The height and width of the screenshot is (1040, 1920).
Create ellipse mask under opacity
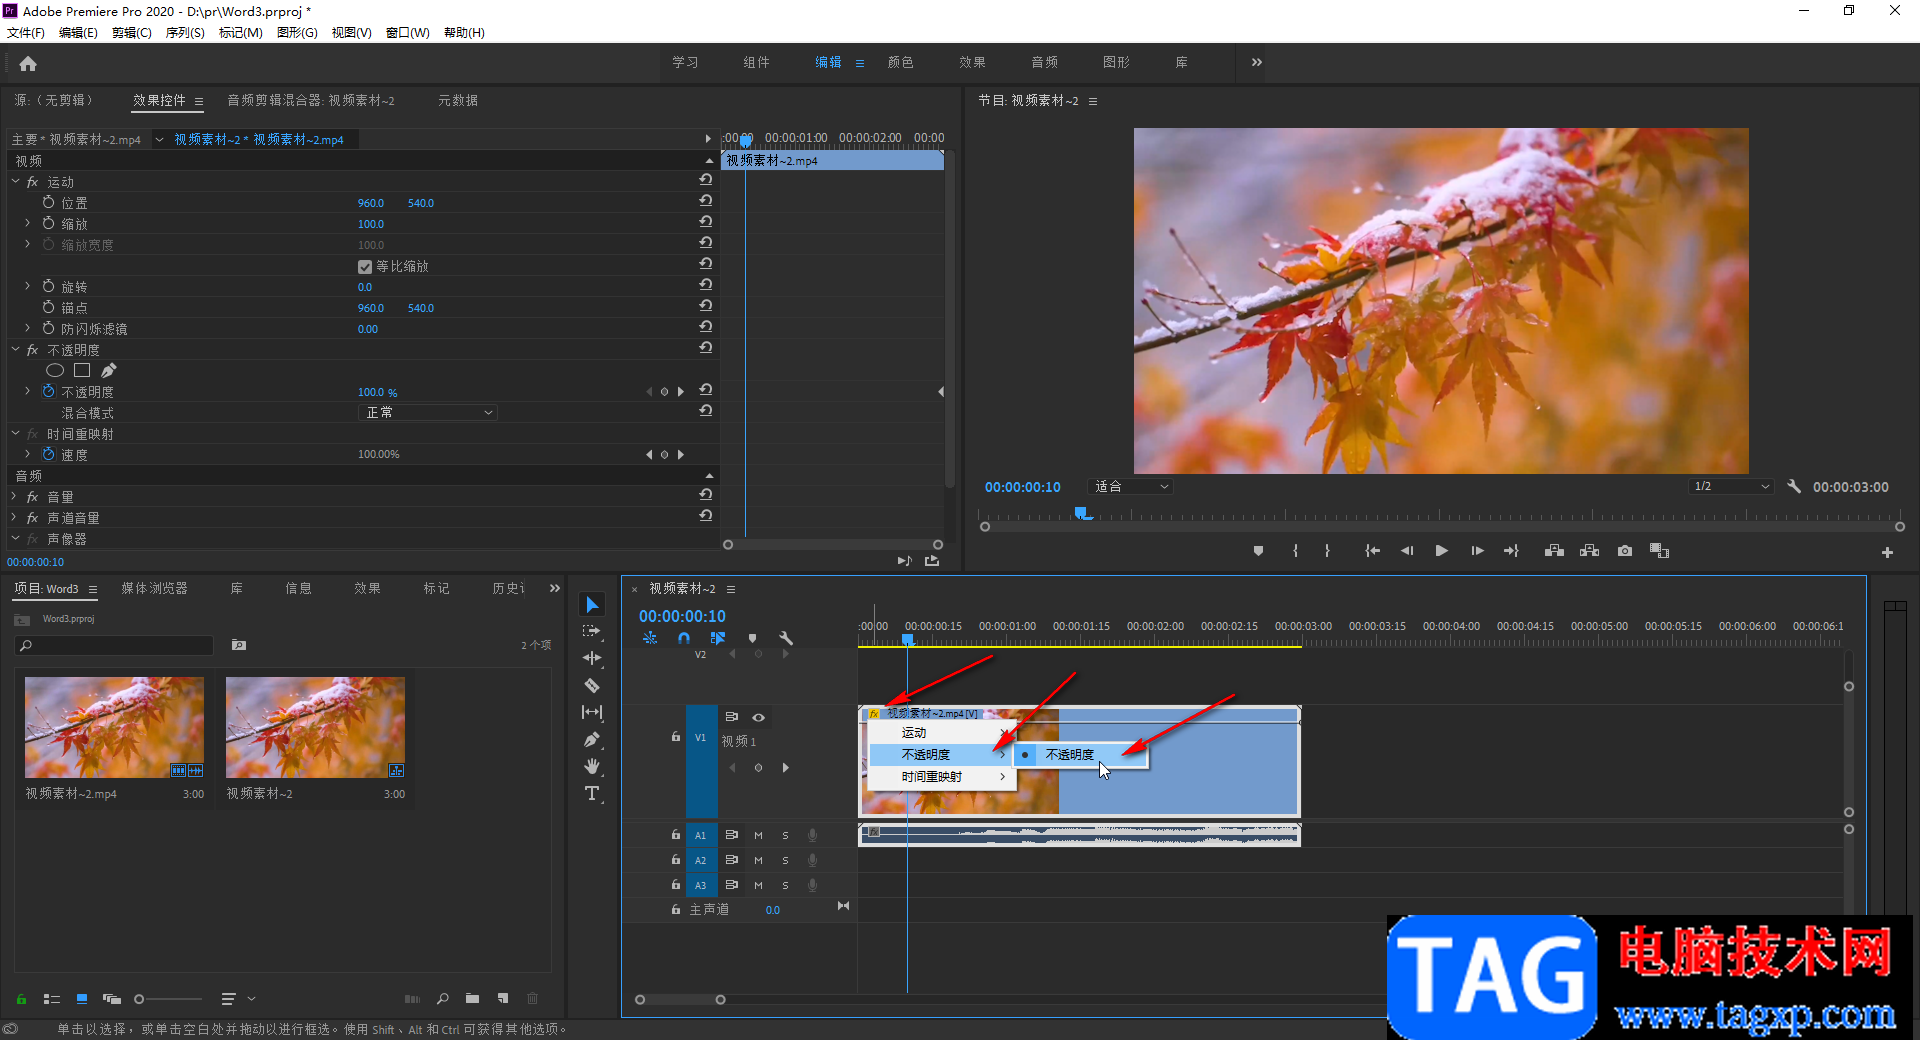[55, 370]
